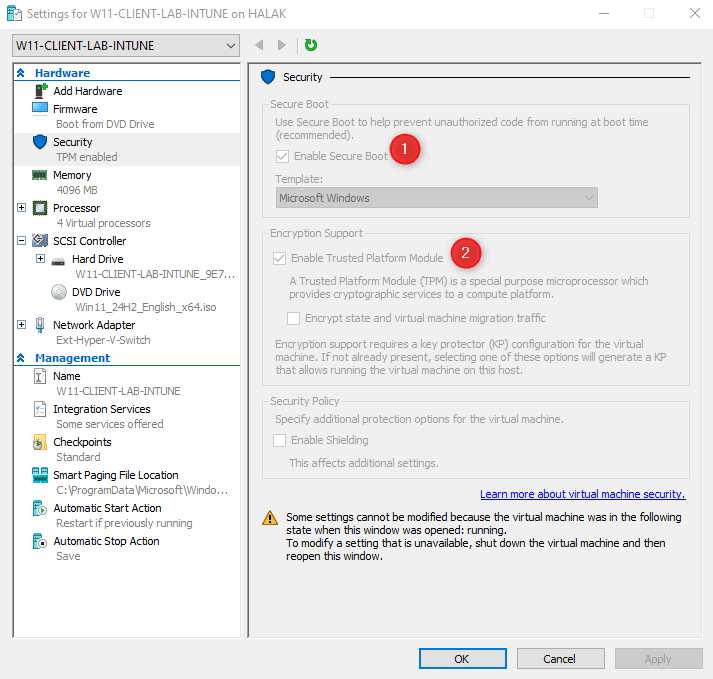Click the DVD Drive disc icon

point(59,292)
